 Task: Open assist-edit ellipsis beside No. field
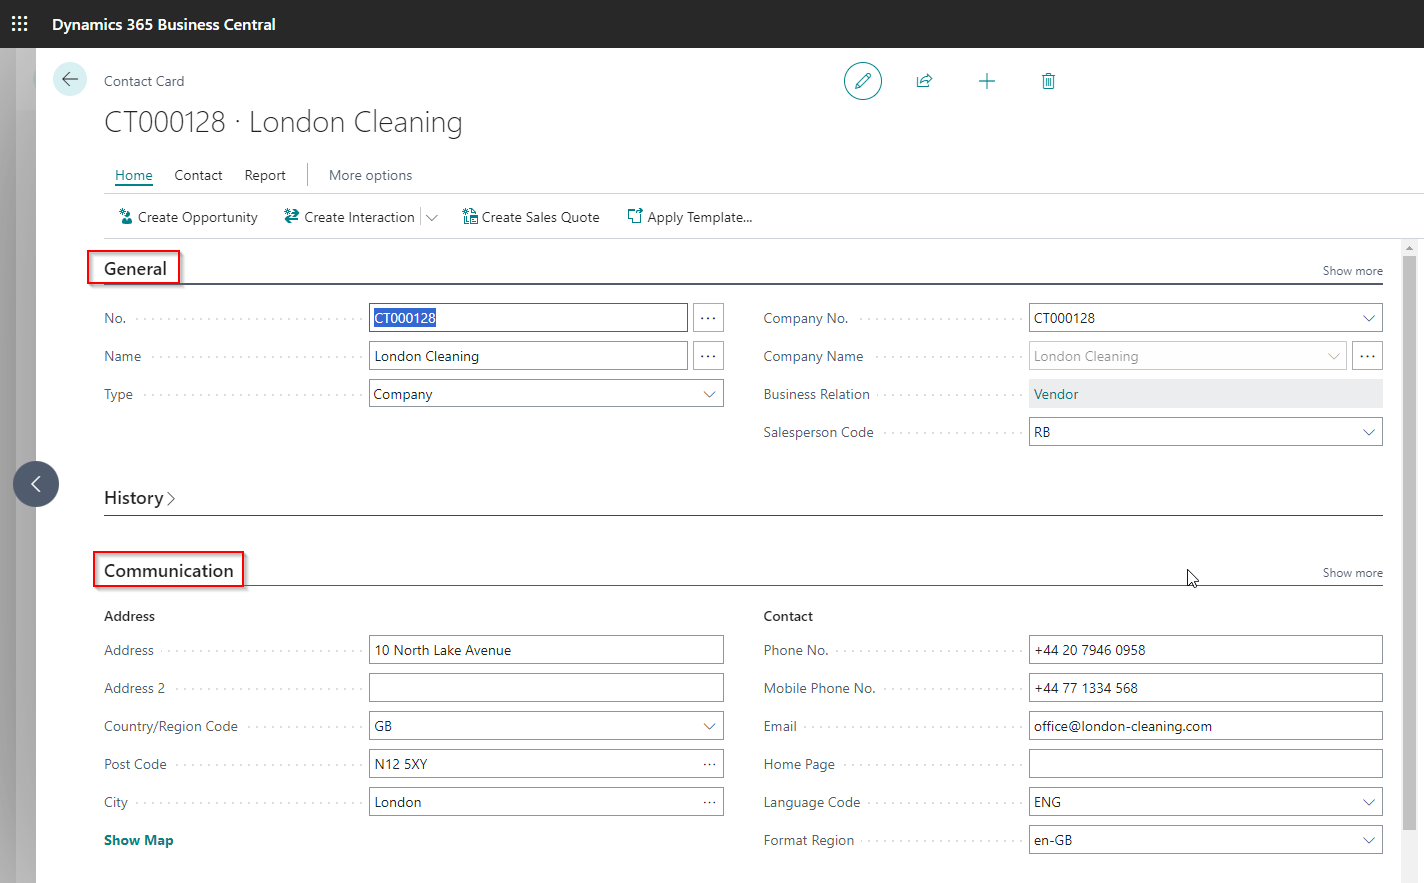tap(708, 318)
